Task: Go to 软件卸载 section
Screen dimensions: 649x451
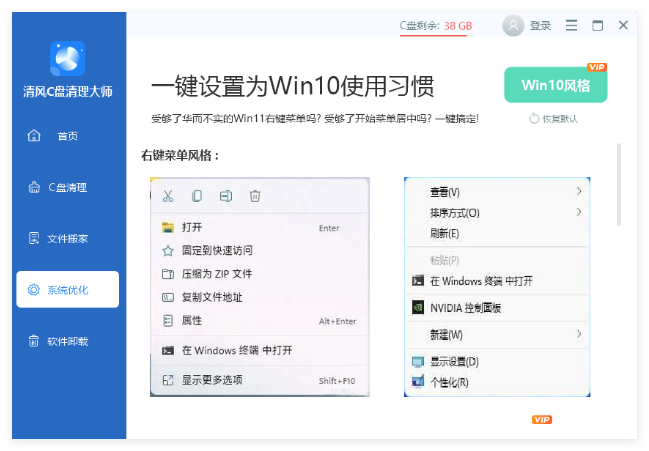Action: tap(67, 341)
